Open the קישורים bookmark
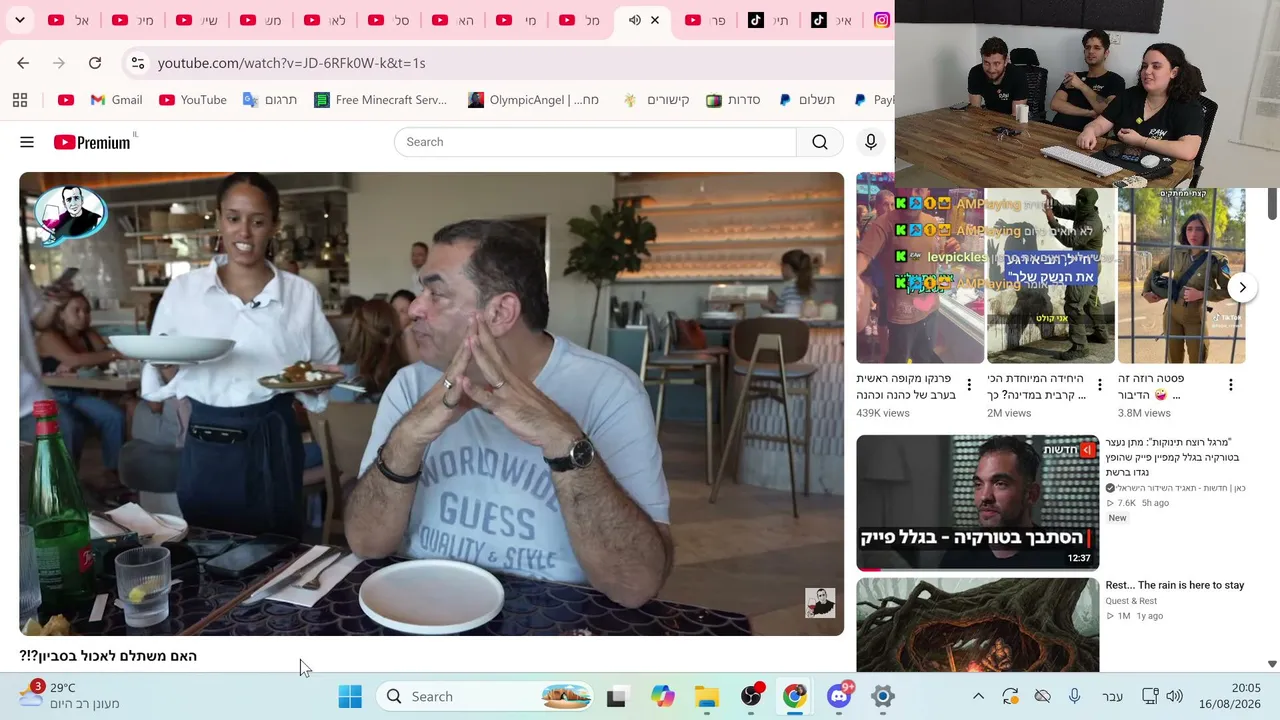This screenshot has height=720, width=1280. coord(656,100)
